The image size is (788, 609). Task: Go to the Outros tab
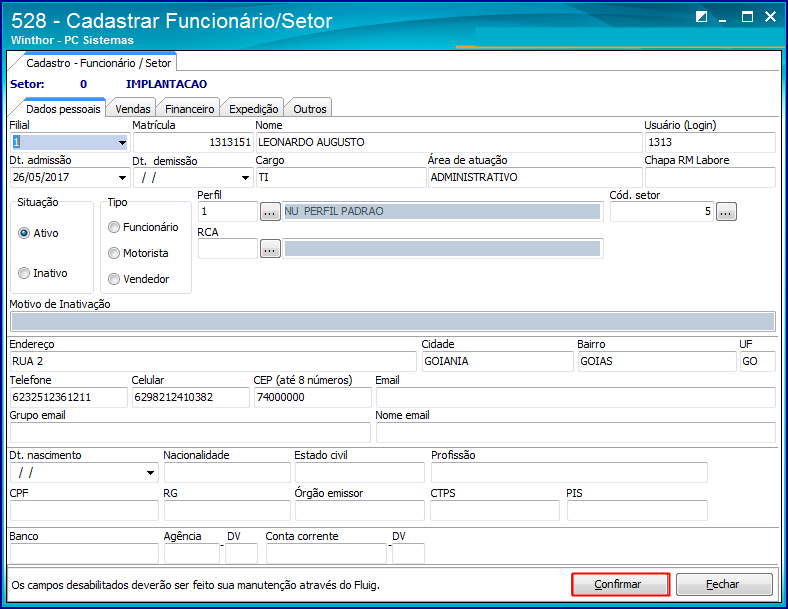pyautogui.click(x=310, y=109)
